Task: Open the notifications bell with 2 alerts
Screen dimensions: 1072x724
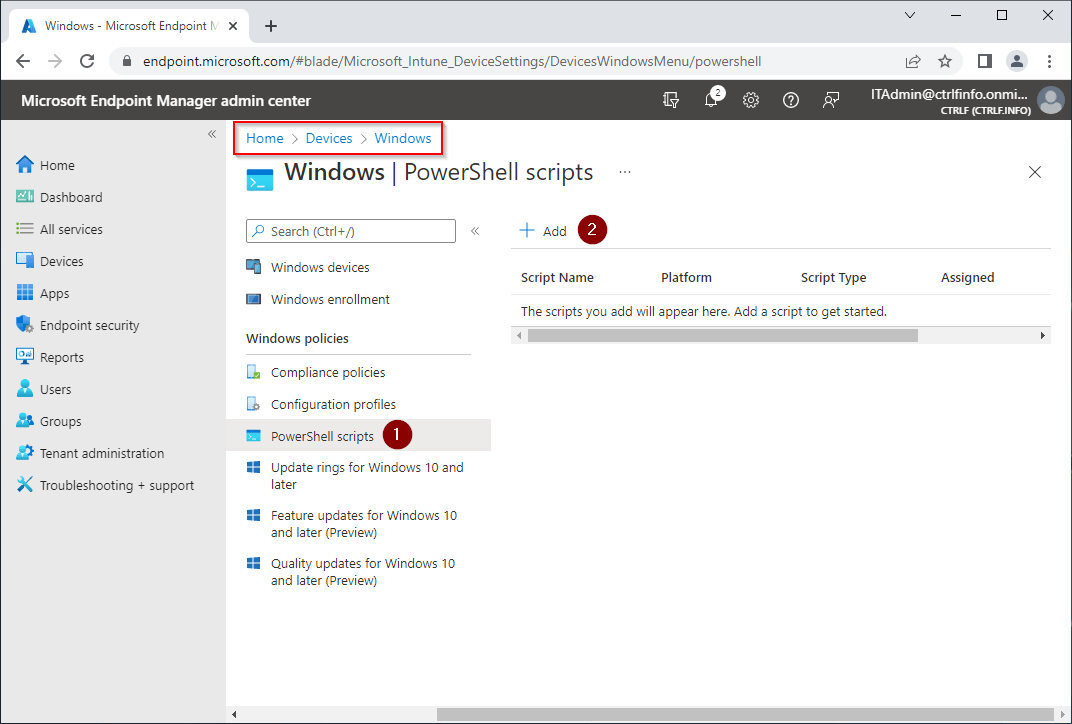Action: click(x=711, y=100)
